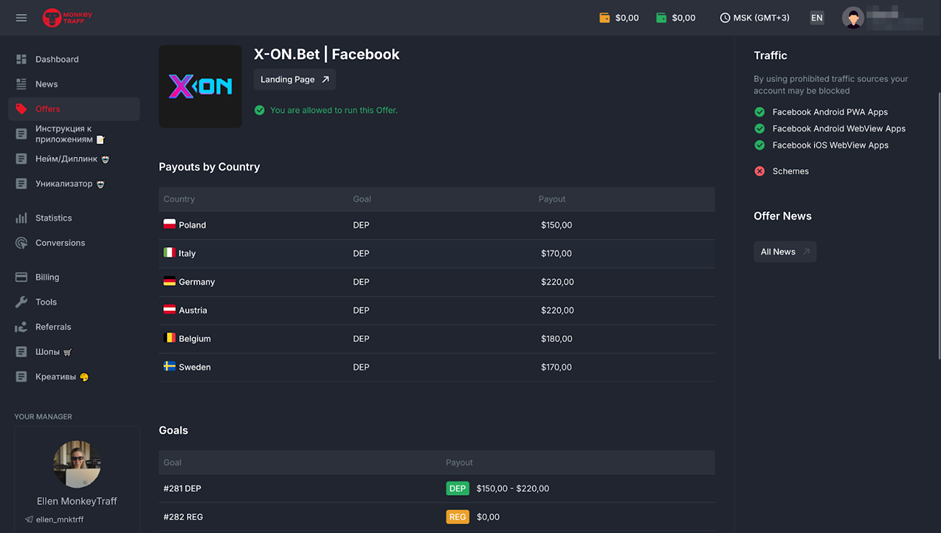Open Нейм/Диплинк in the sidebar
941x533 pixels.
click(x=74, y=159)
